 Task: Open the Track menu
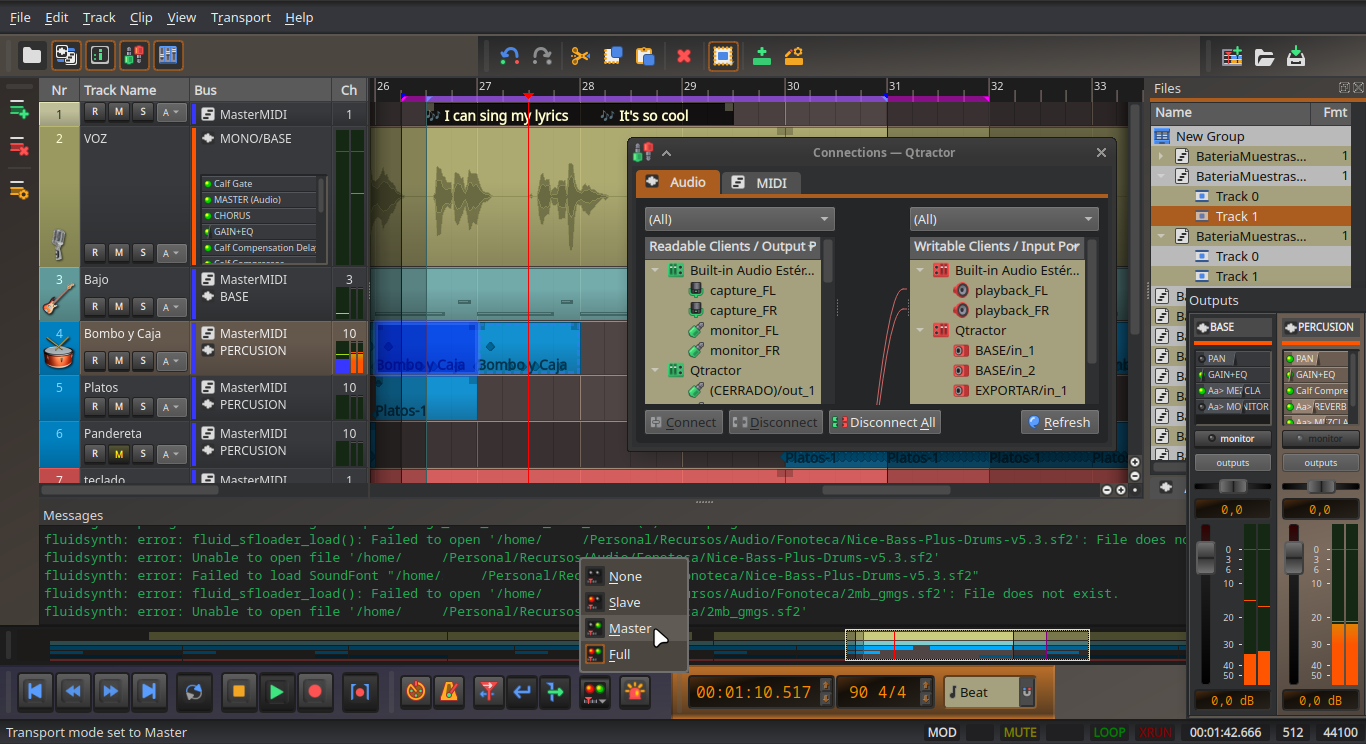point(99,17)
